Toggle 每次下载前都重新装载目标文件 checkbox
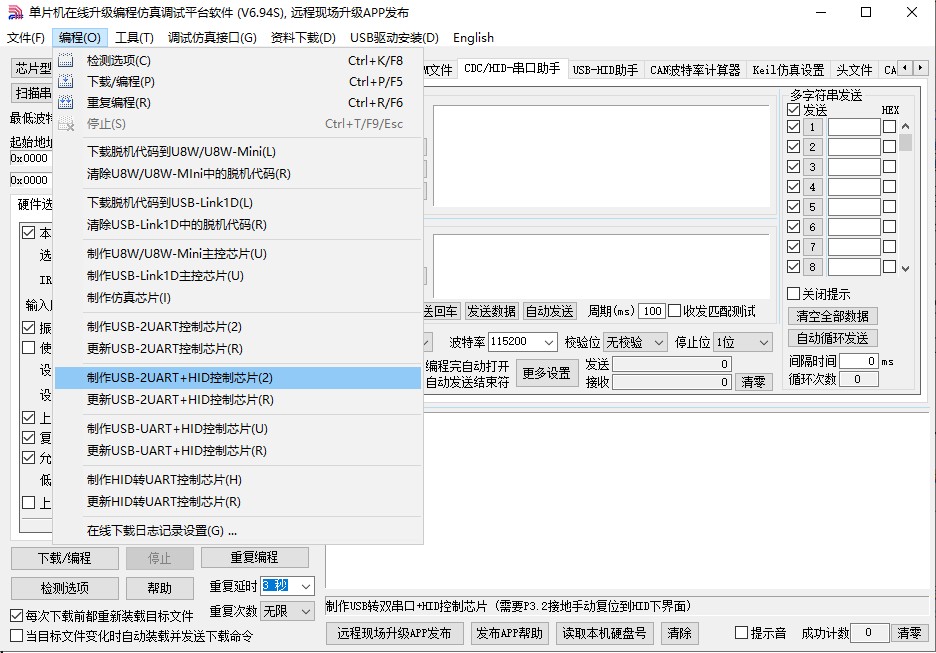936x653 pixels. click(17, 615)
